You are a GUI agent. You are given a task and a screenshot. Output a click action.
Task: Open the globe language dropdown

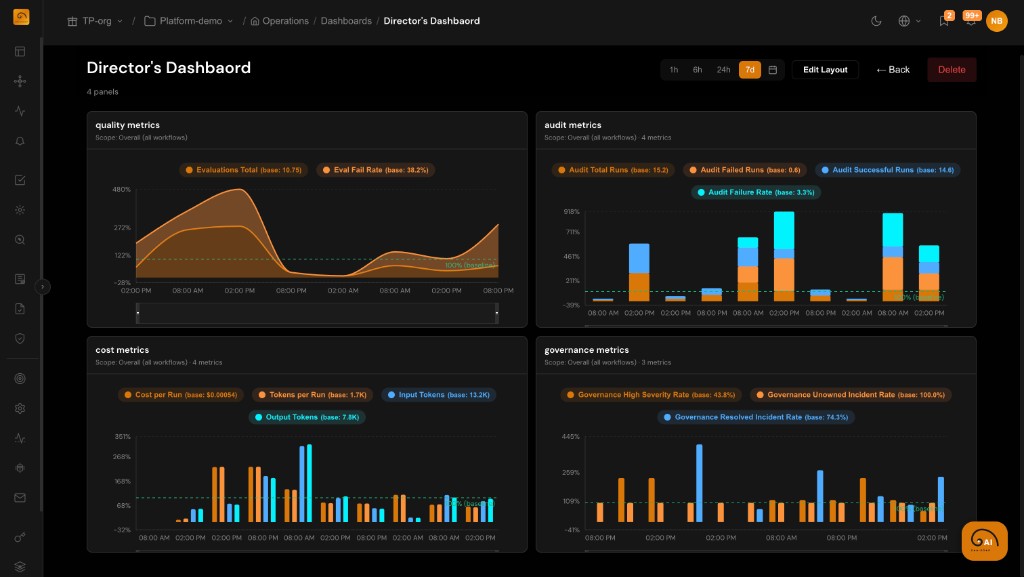(x=909, y=21)
